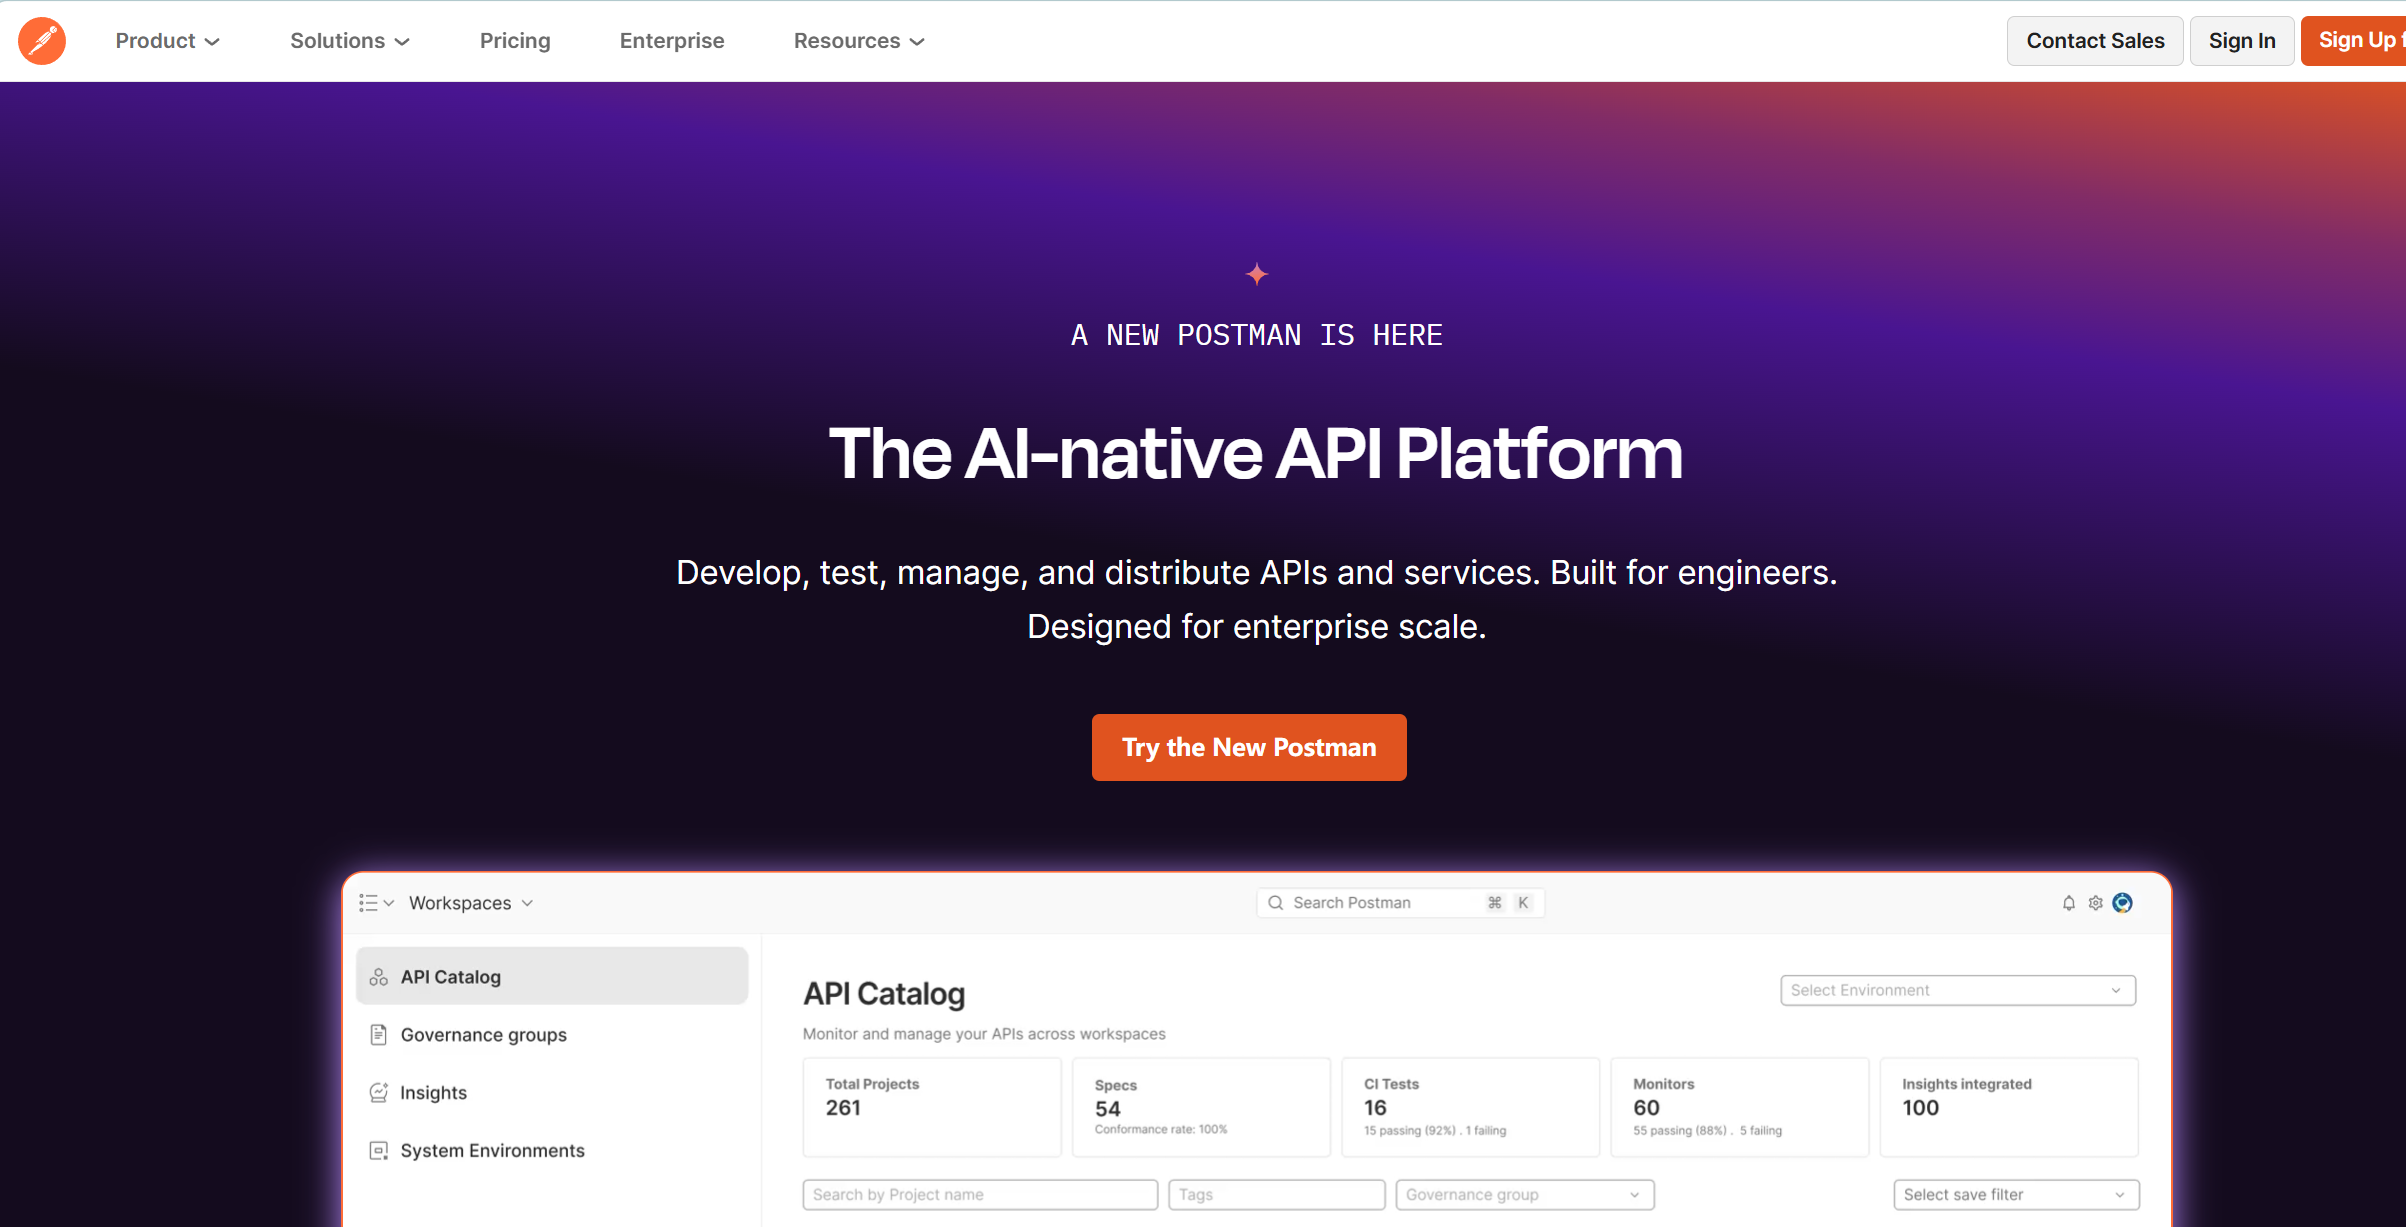The width and height of the screenshot is (2406, 1227).
Task: Click the search magnifier icon
Action: (1276, 903)
